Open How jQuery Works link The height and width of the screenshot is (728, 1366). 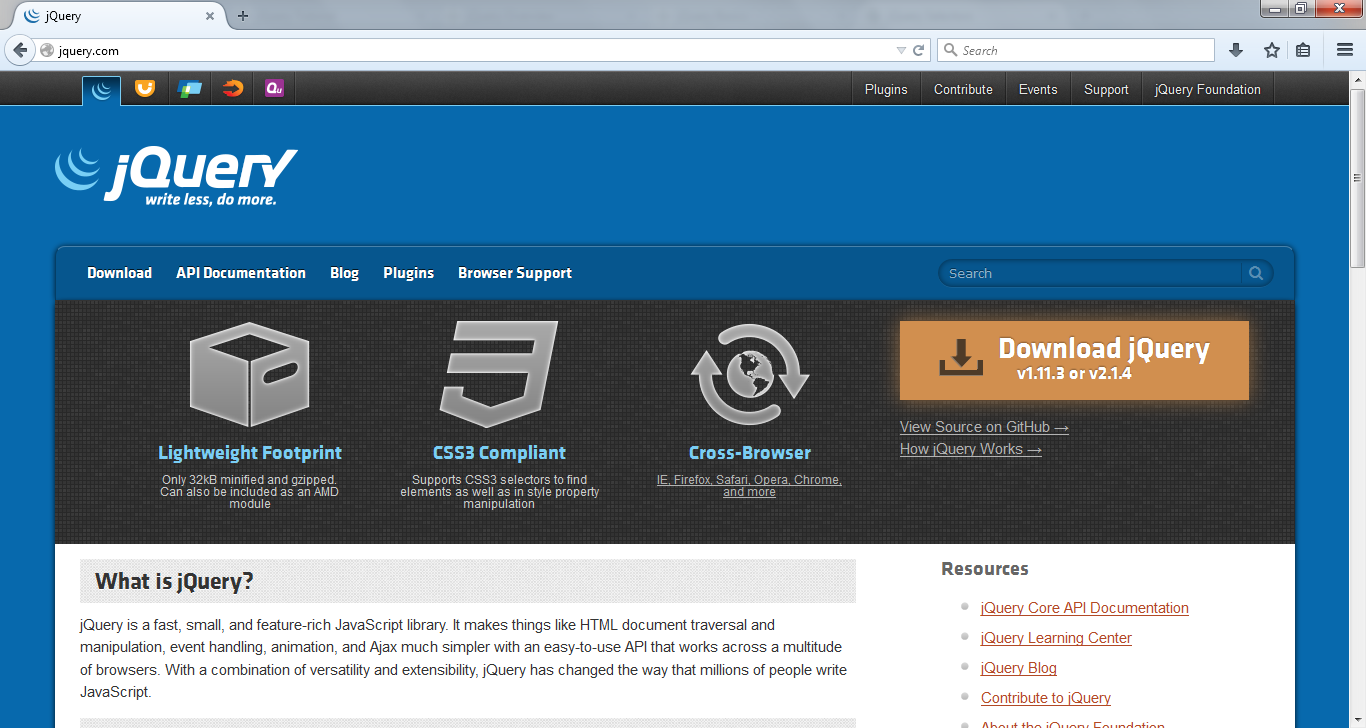click(x=970, y=449)
